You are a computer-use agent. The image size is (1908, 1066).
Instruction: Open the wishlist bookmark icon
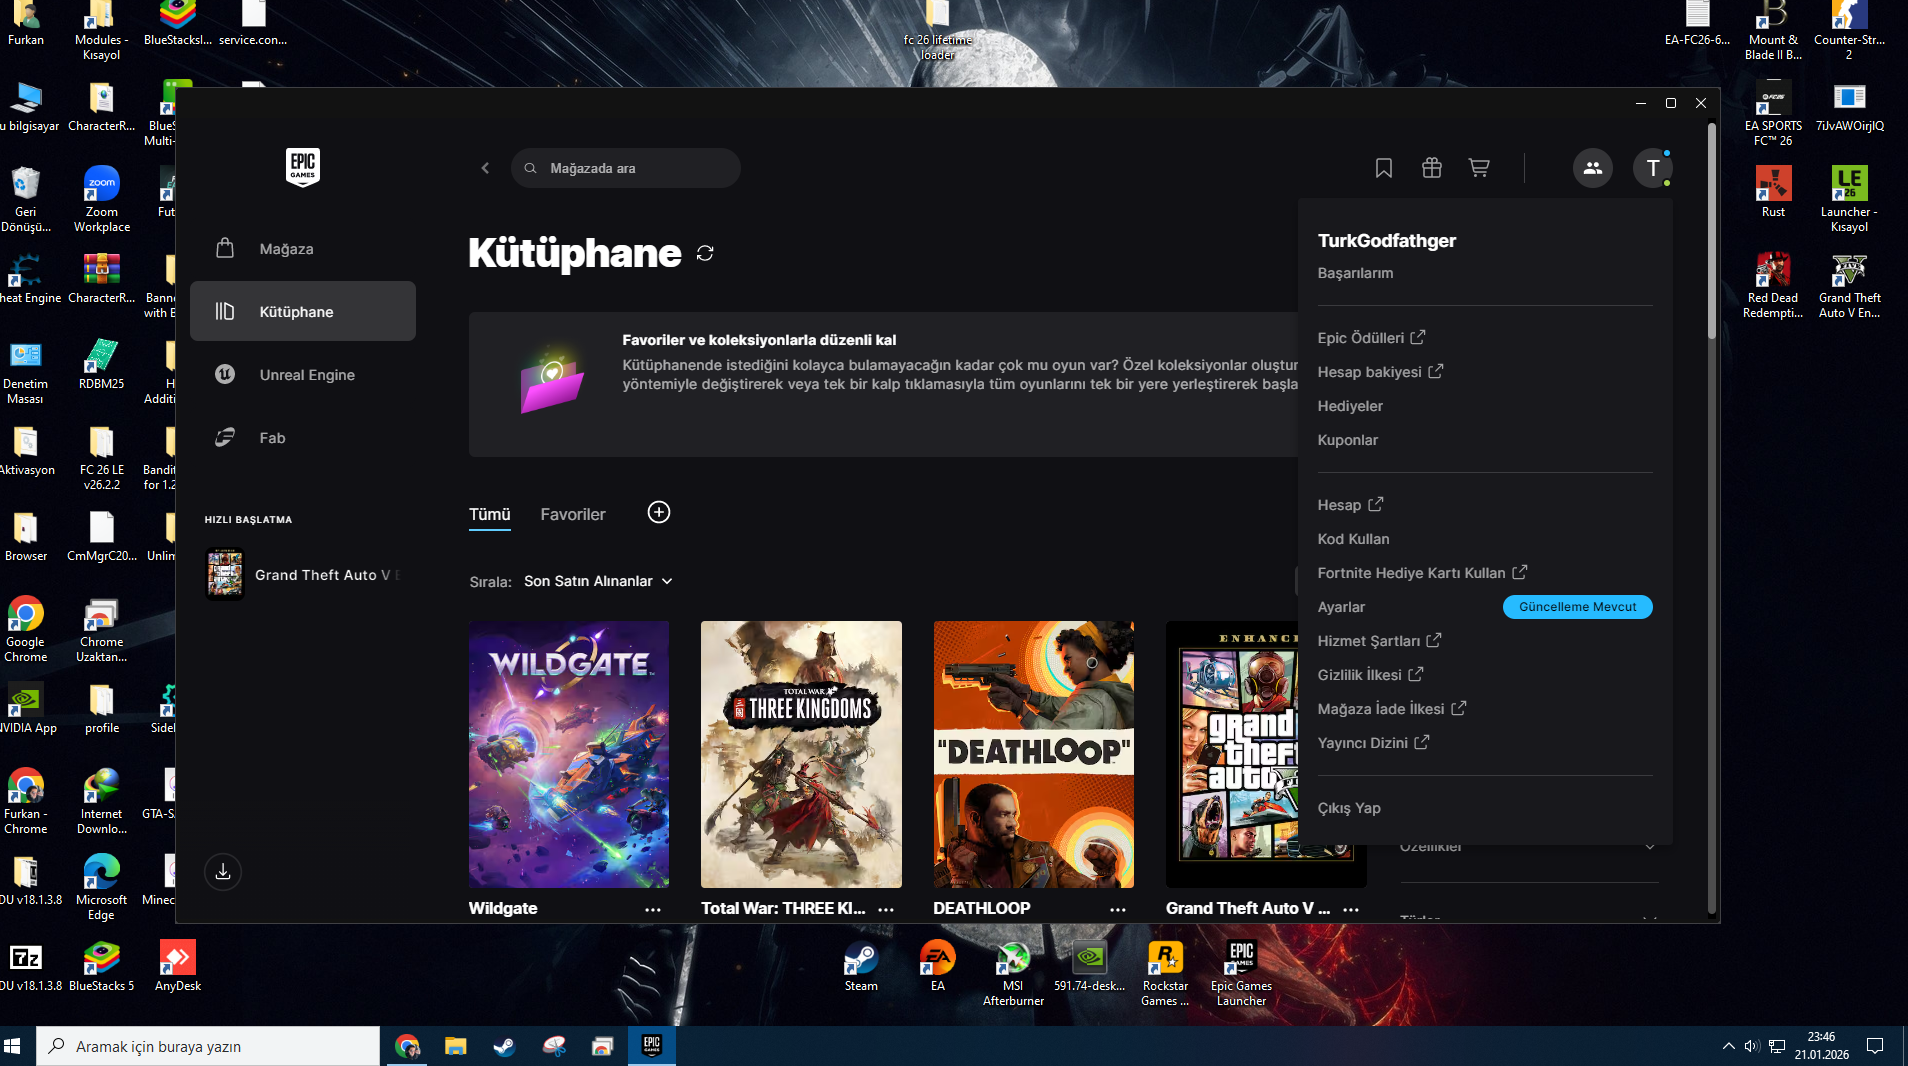tap(1384, 168)
